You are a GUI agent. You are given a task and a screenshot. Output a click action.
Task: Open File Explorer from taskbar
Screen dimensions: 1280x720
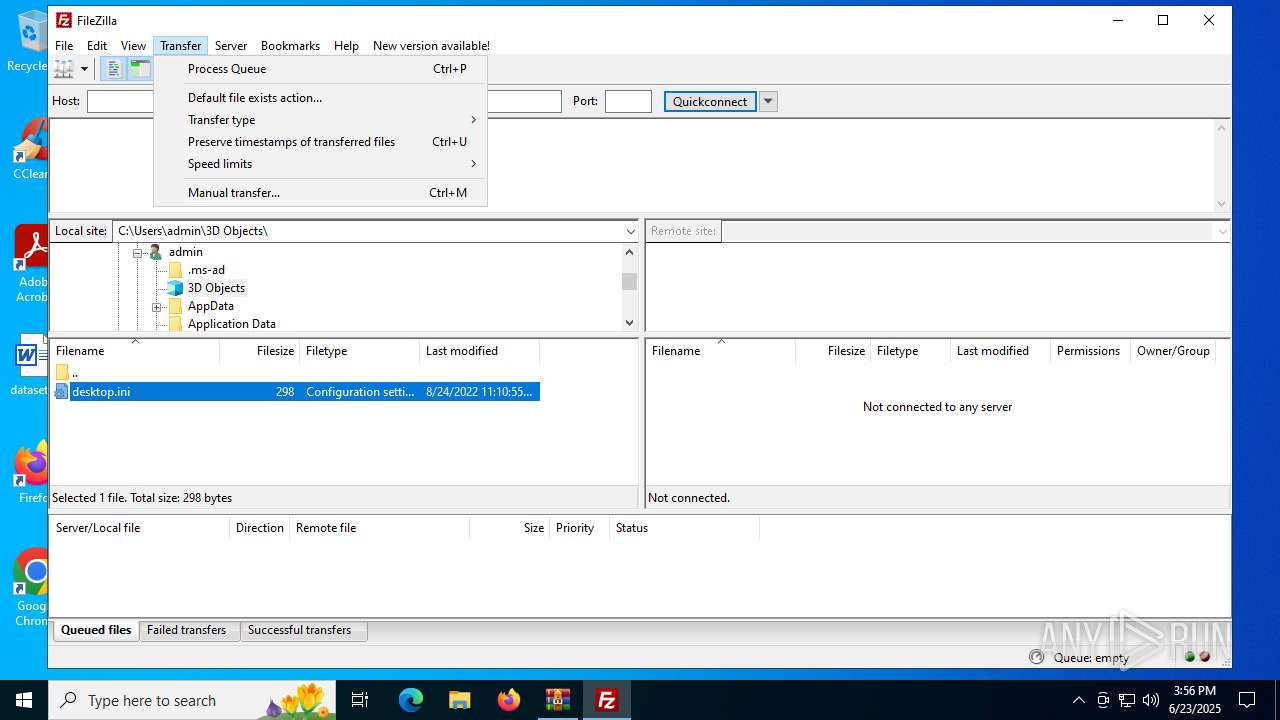pyautogui.click(x=459, y=700)
